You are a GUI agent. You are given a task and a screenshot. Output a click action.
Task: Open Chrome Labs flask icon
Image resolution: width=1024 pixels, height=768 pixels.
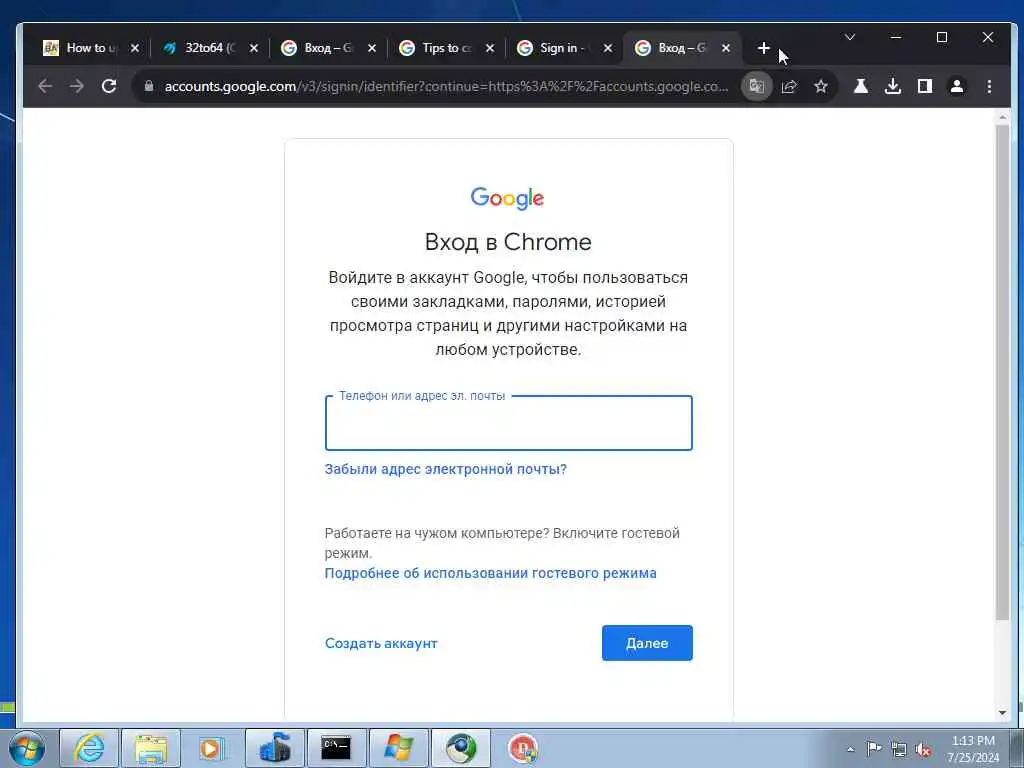pos(861,86)
